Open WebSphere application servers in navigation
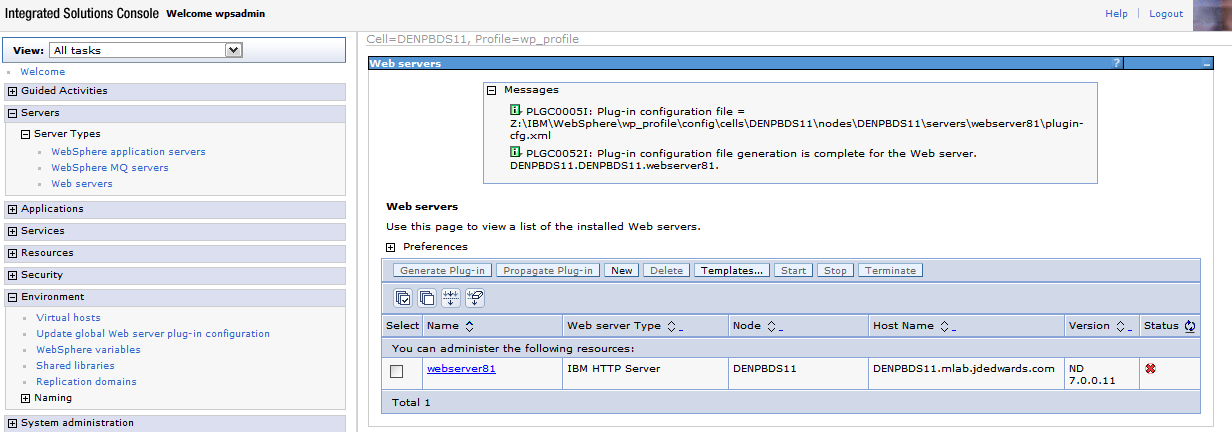 128,152
